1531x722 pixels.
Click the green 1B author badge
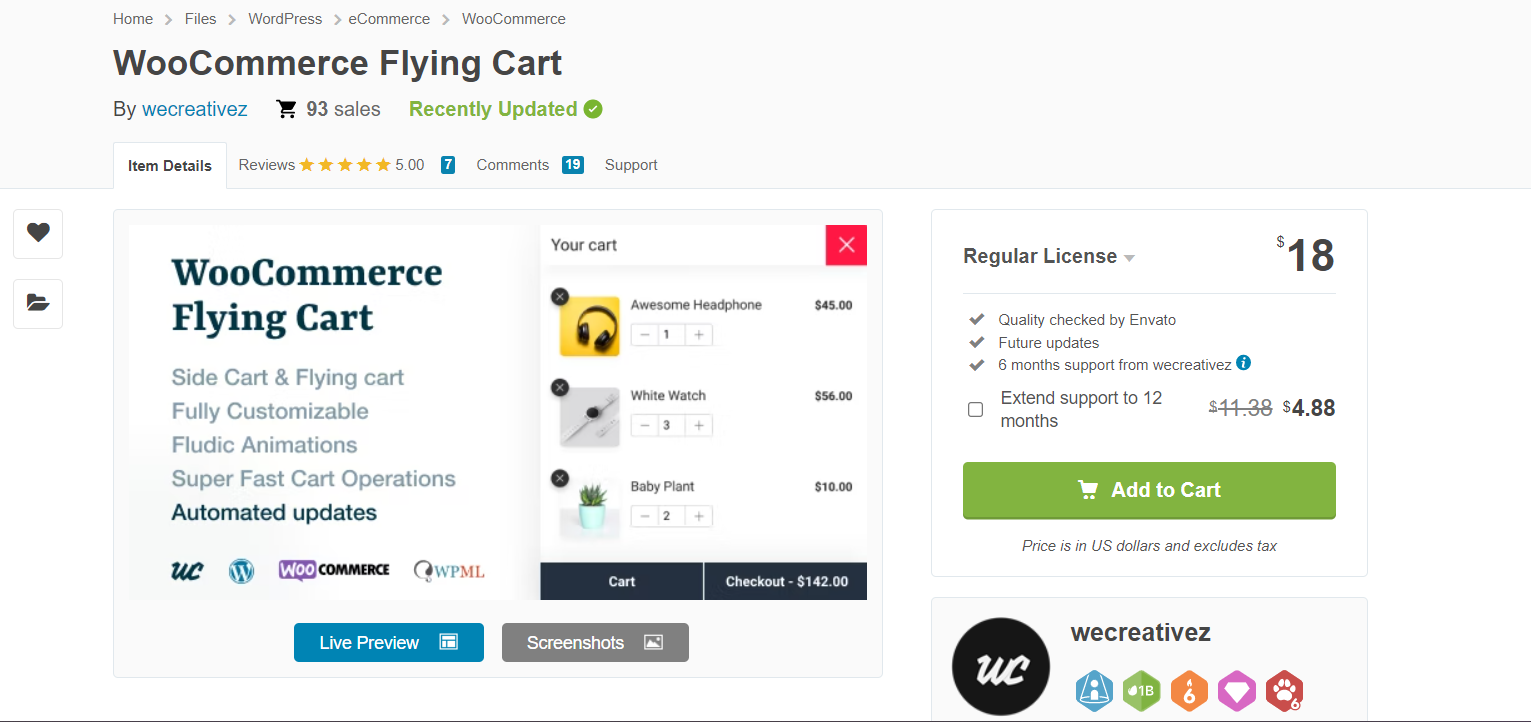(1141, 691)
